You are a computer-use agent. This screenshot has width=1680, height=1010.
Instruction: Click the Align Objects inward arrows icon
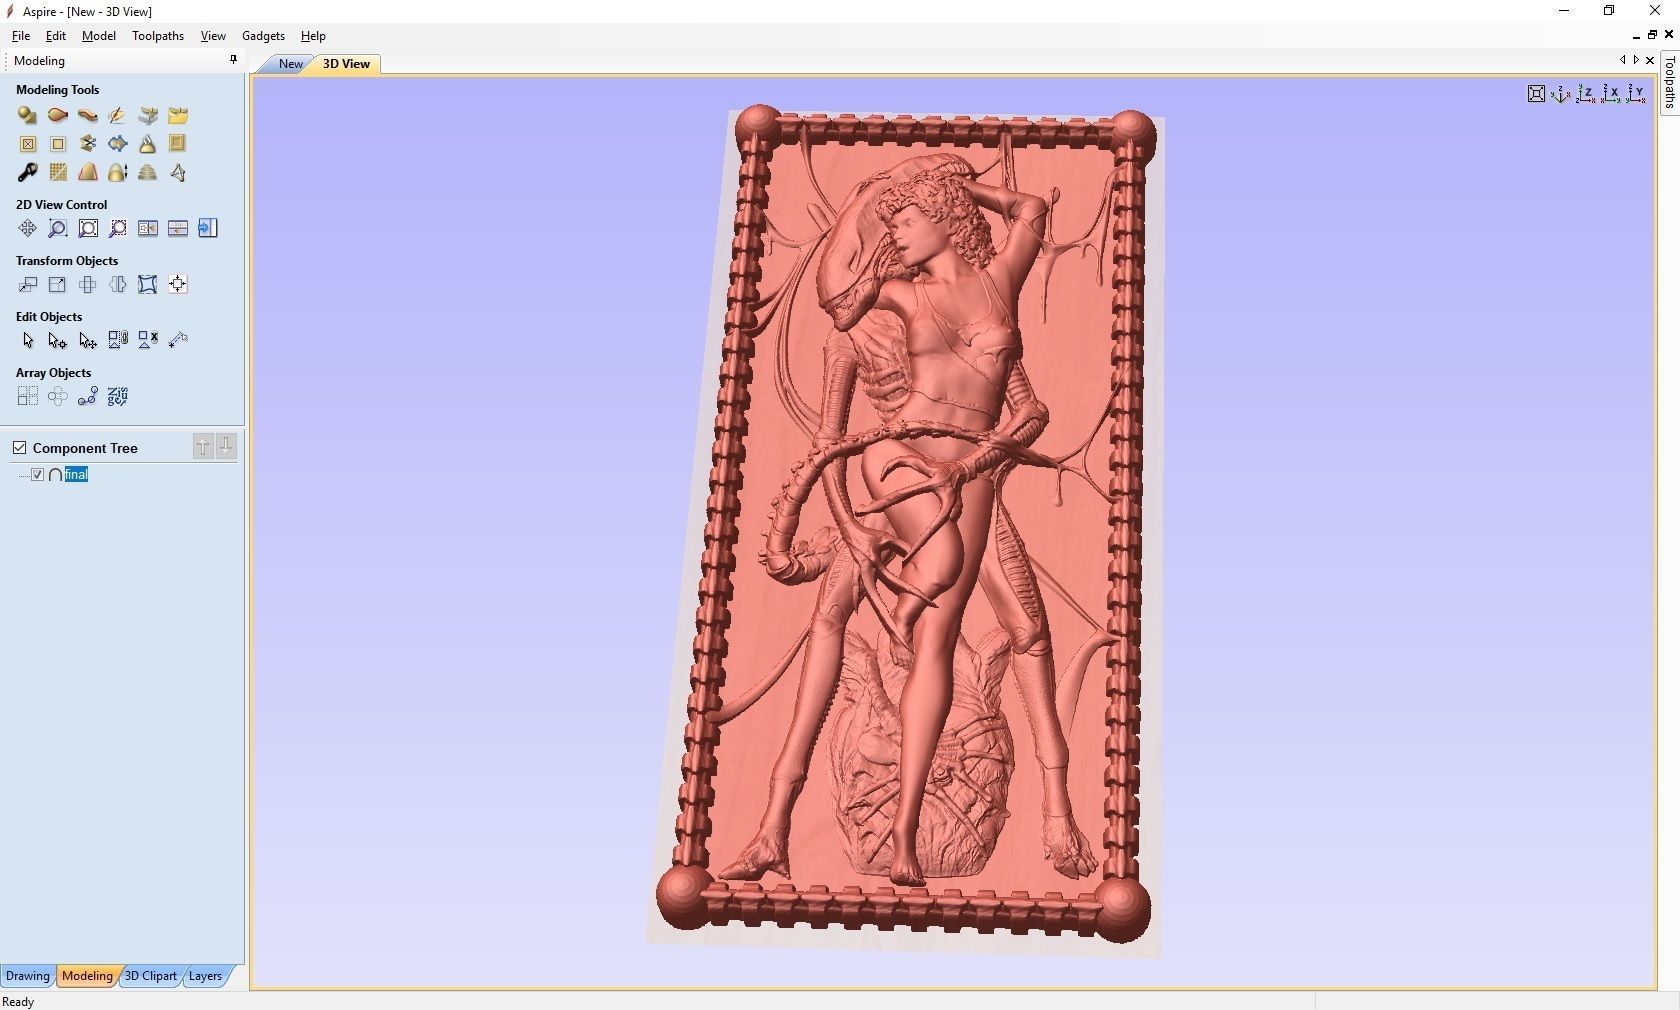(x=178, y=284)
